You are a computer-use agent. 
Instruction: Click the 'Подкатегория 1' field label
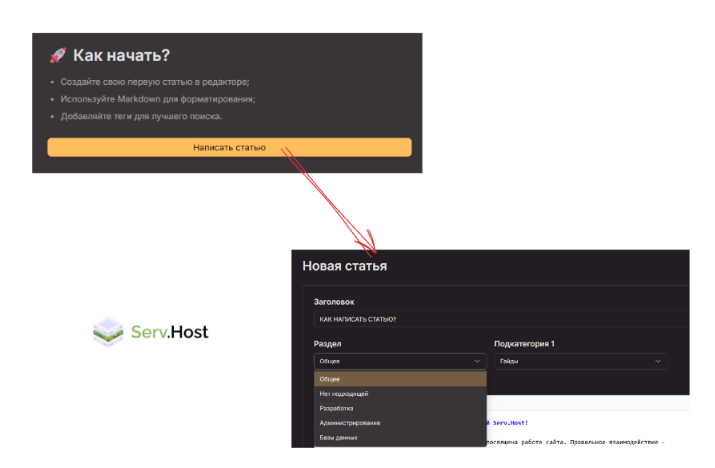(x=524, y=344)
